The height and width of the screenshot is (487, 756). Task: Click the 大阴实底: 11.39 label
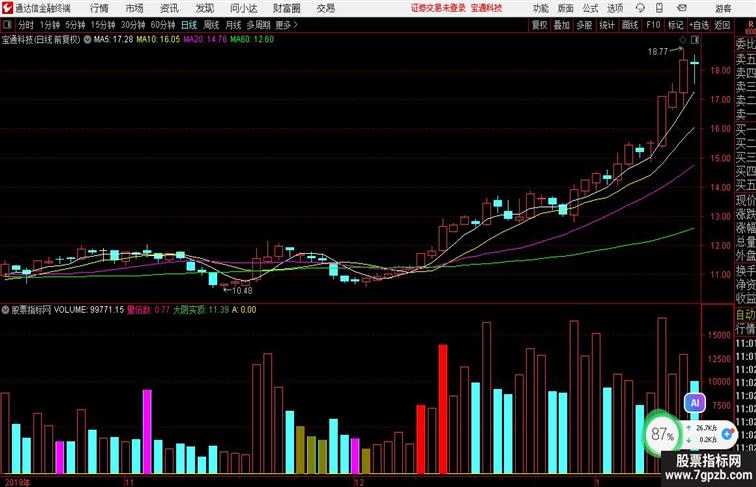click(201, 310)
